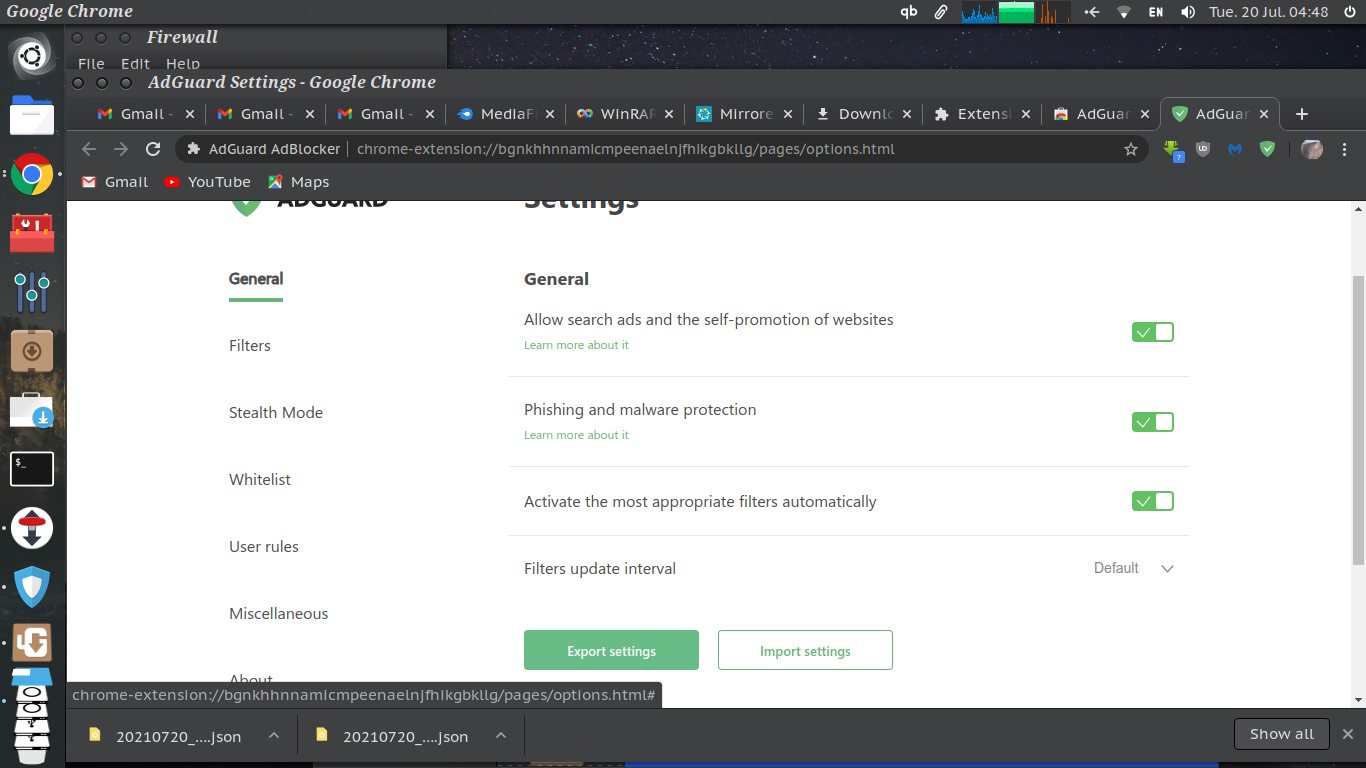Open the volume indicator in top bar
The height and width of the screenshot is (768, 1366).
point(1188,12)
